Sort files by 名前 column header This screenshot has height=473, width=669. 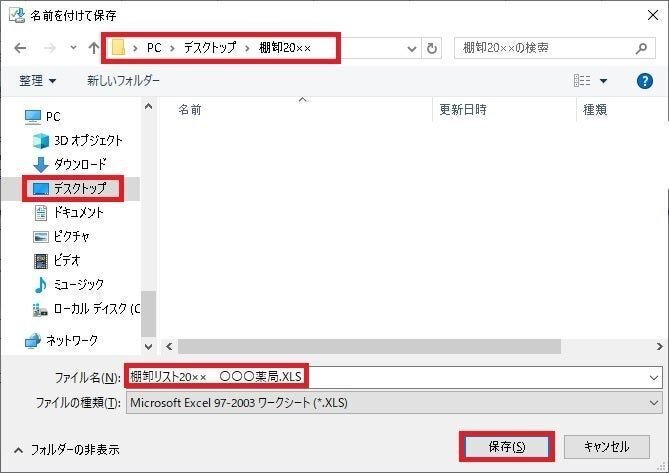[x=189, y=110]
